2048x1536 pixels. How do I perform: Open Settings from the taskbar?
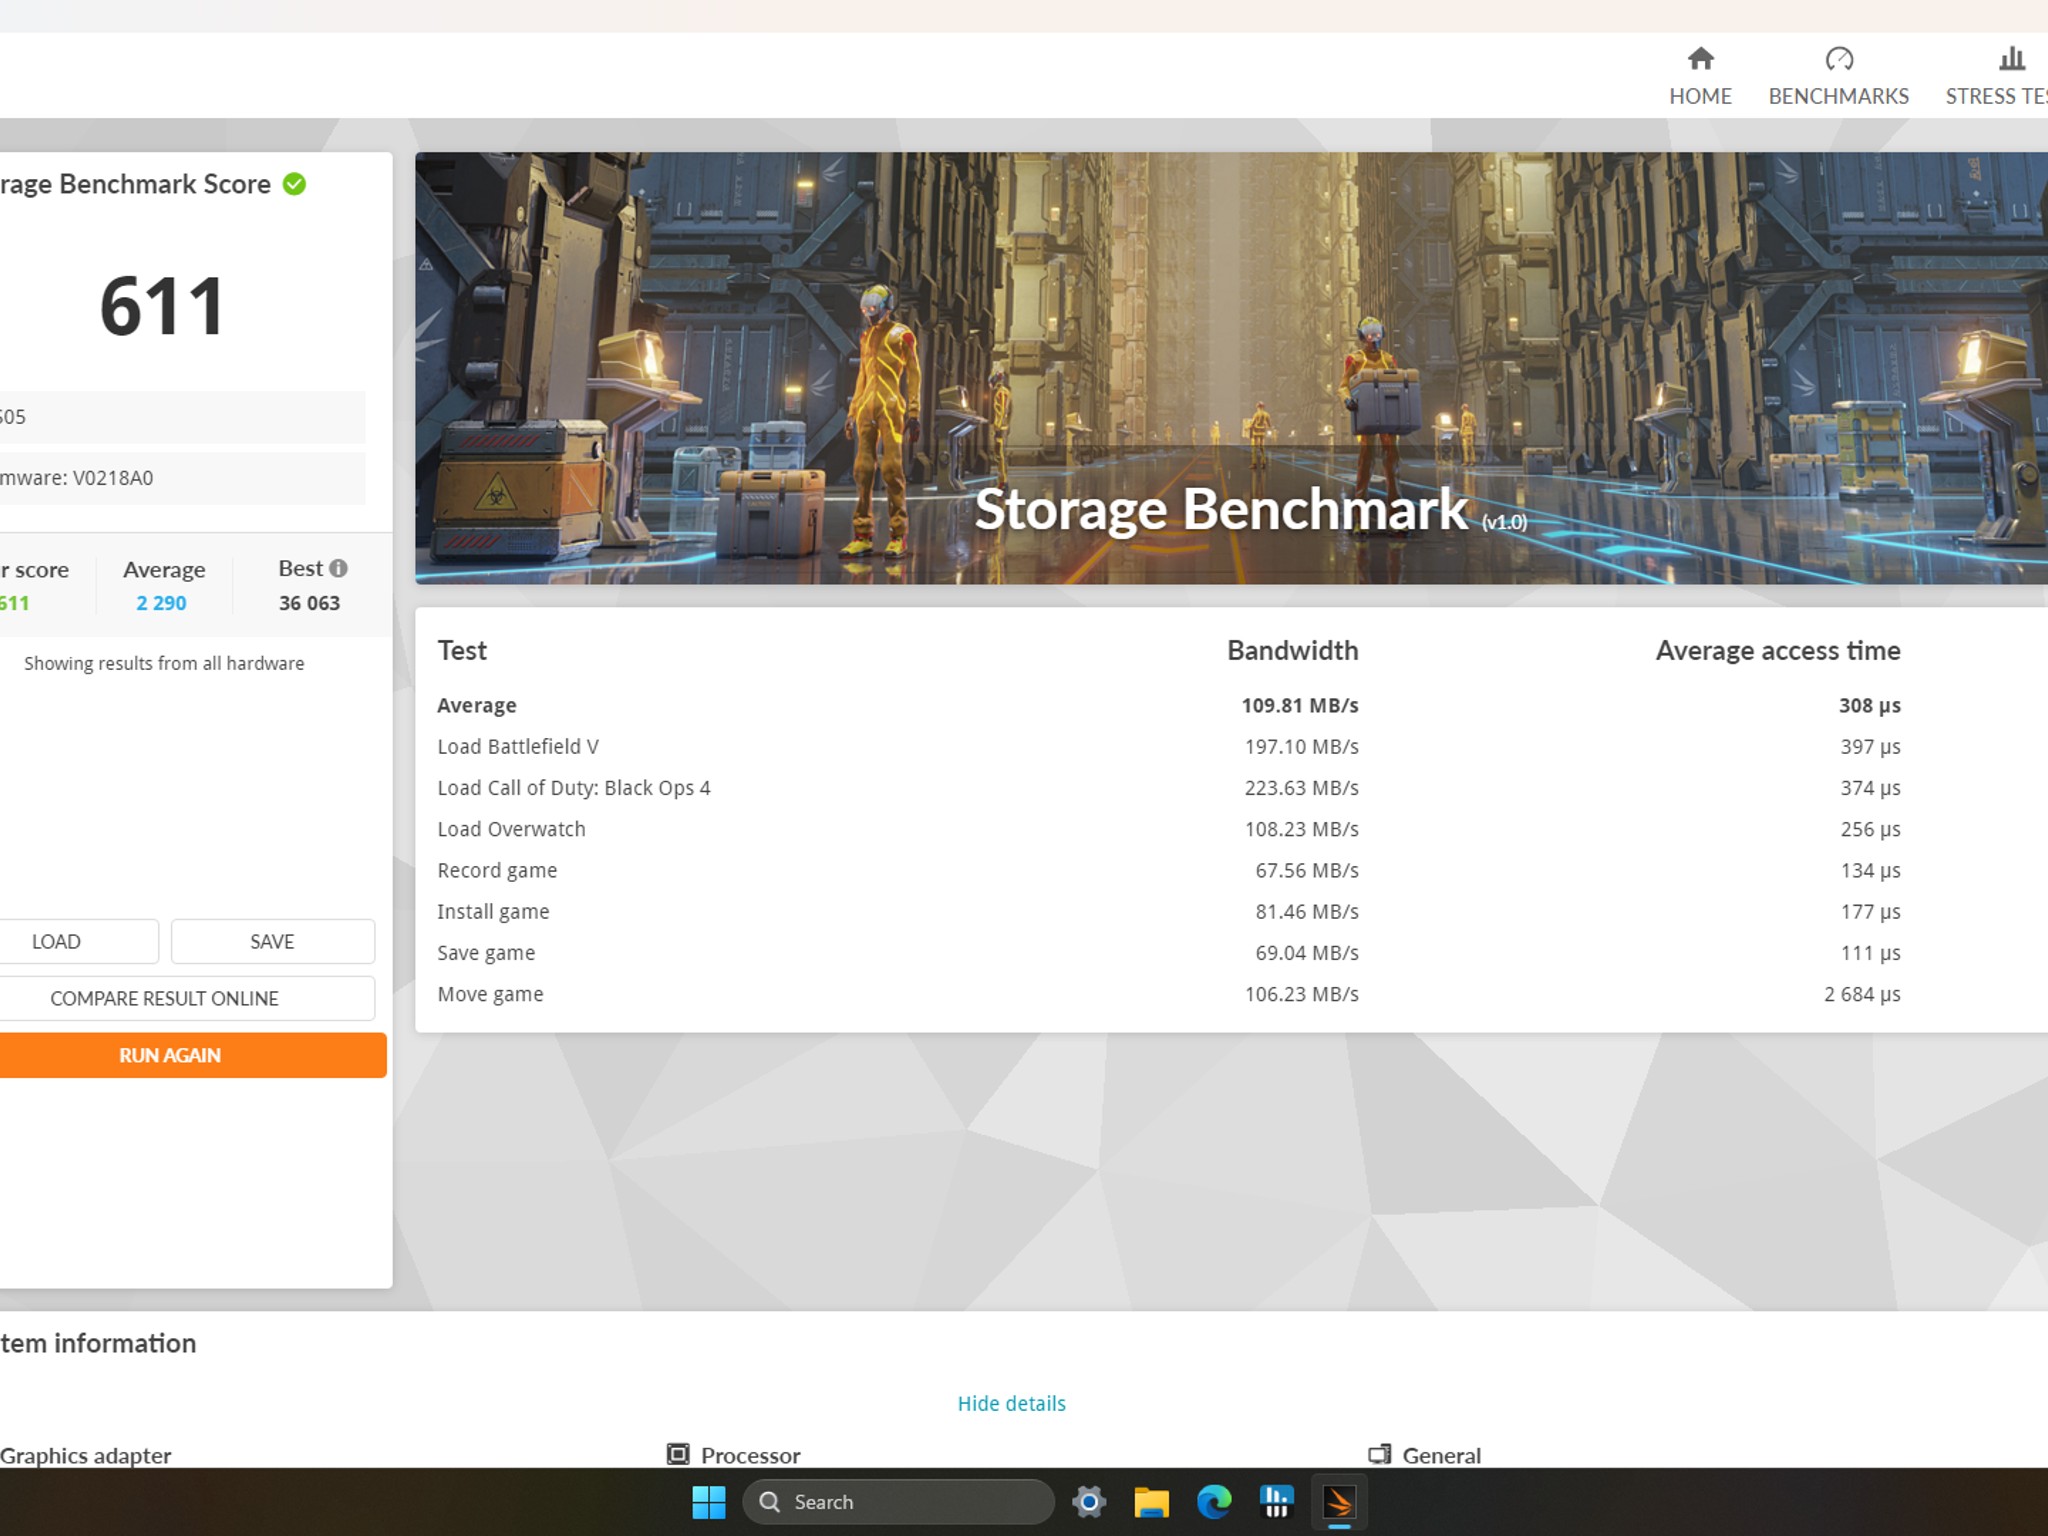tap(1089, 1502)
